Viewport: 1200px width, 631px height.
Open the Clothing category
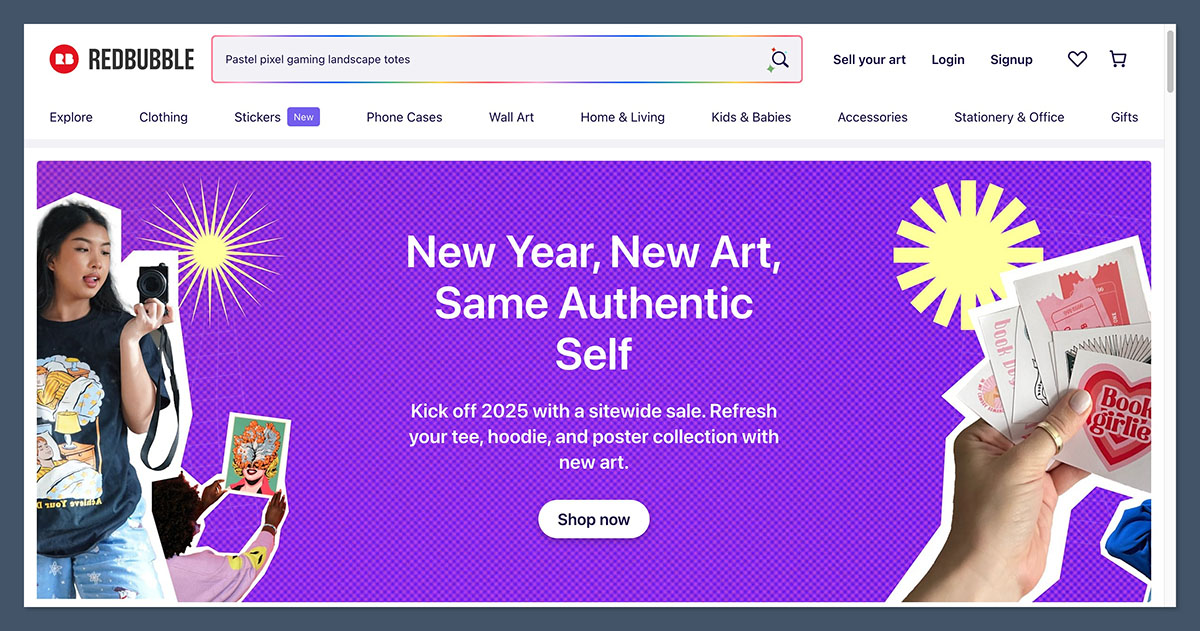(163, 117)
